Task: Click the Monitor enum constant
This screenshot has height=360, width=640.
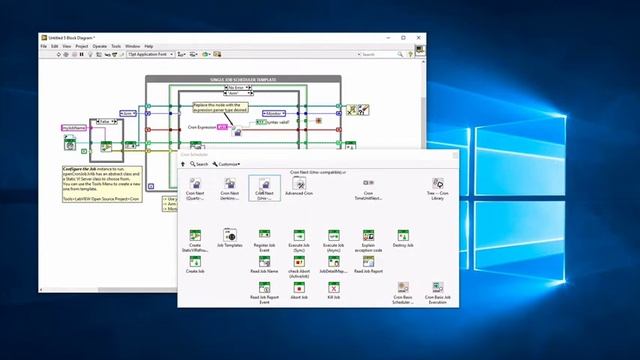Action: (x=274, y=113)
